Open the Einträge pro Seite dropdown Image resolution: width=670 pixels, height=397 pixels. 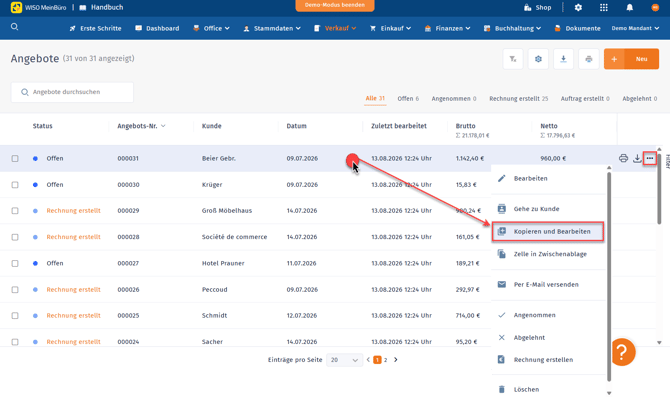coord(344,360)
